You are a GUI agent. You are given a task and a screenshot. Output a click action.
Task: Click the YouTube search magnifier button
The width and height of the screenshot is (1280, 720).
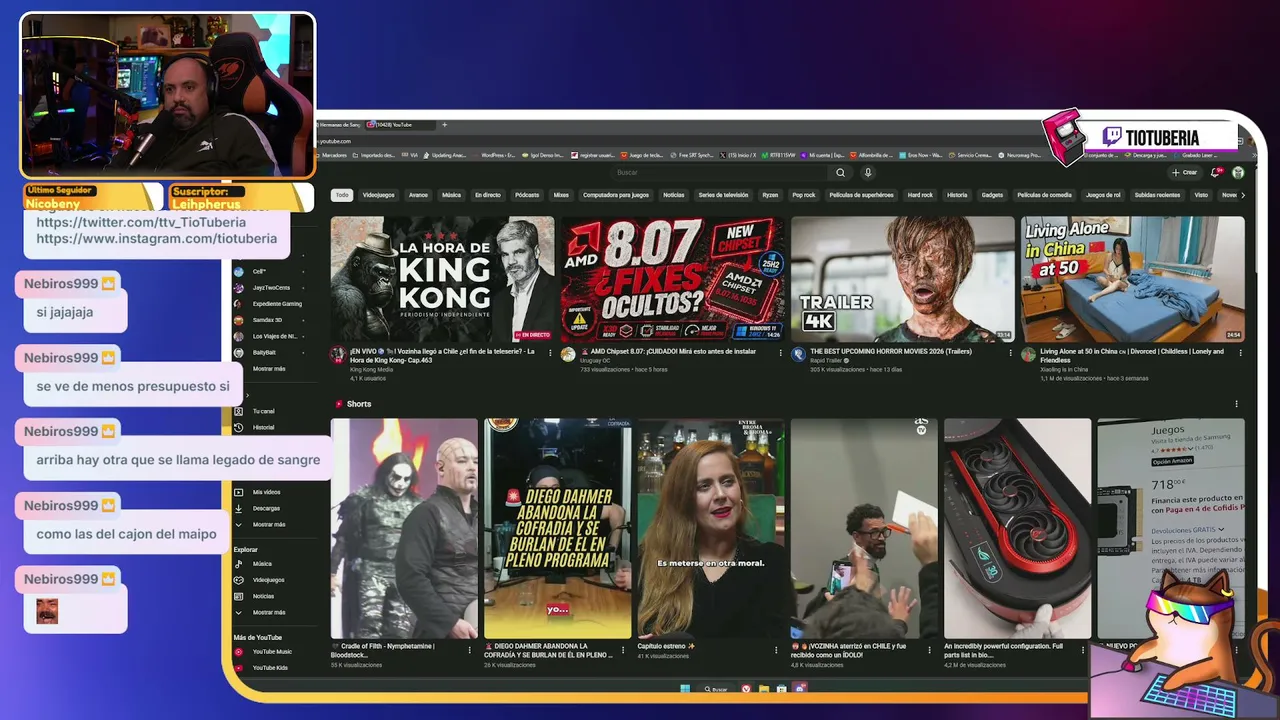(x=840, y=172)
